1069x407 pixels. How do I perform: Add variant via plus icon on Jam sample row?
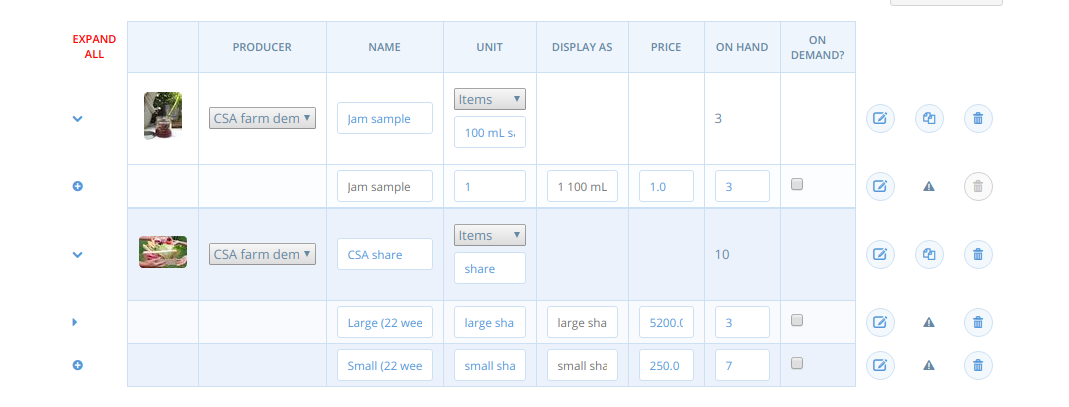pos(78,186)
